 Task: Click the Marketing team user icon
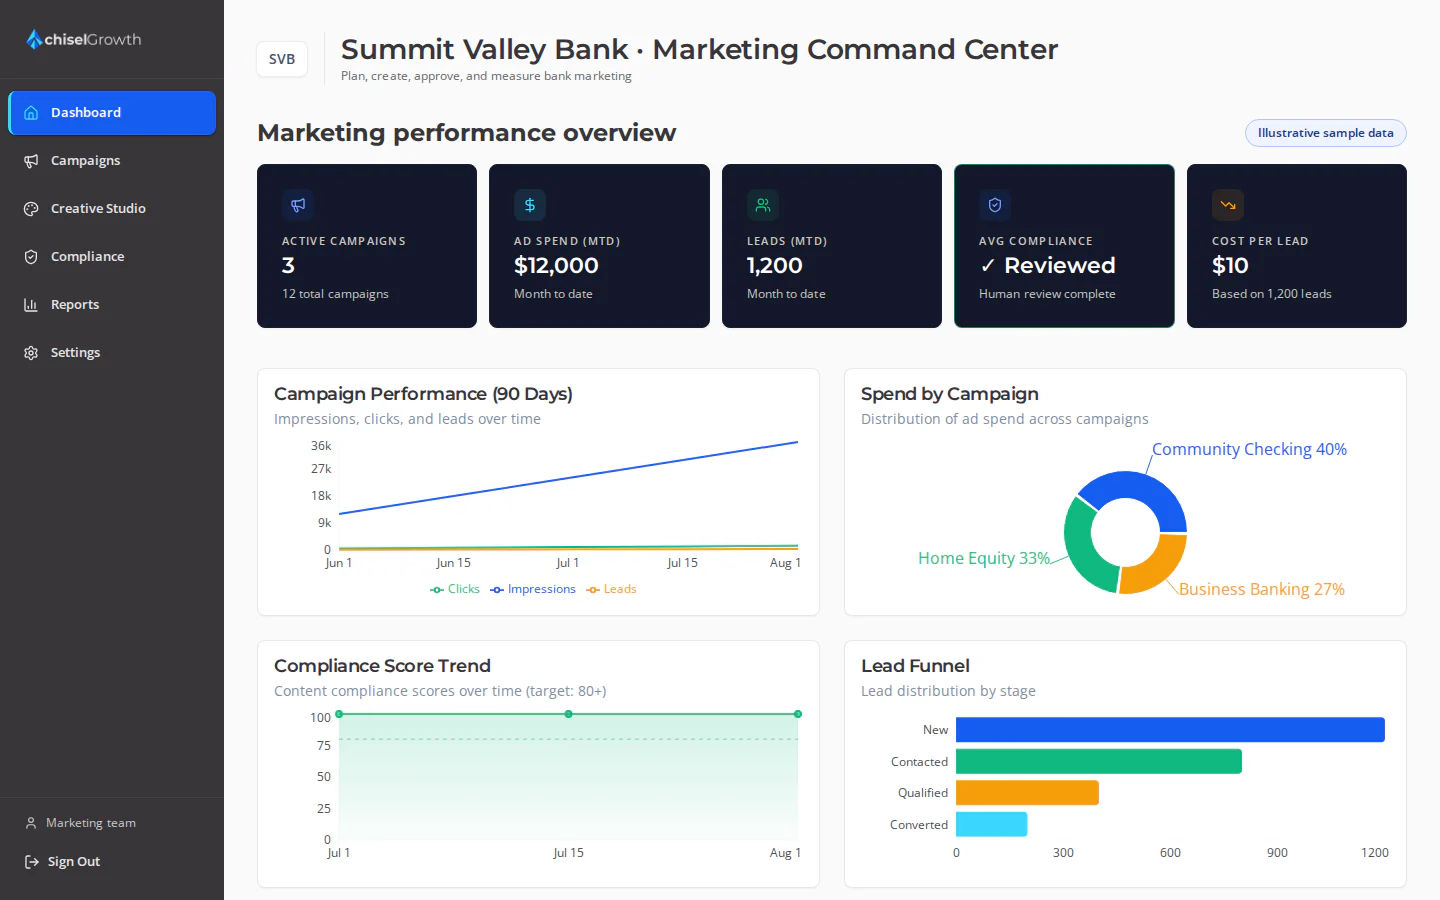(31, 823)
